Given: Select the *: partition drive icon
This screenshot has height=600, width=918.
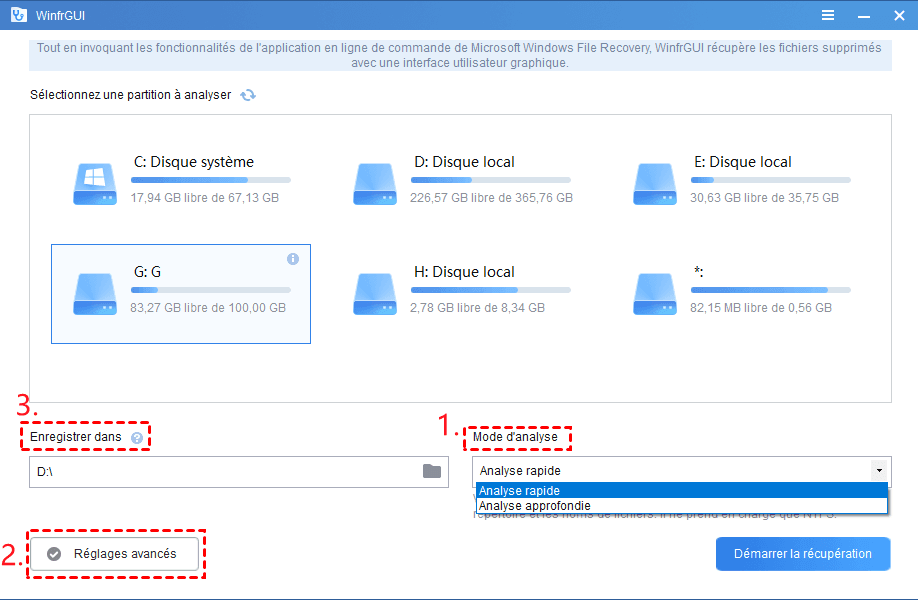Looking at the screenshot, I should (655, 294).
